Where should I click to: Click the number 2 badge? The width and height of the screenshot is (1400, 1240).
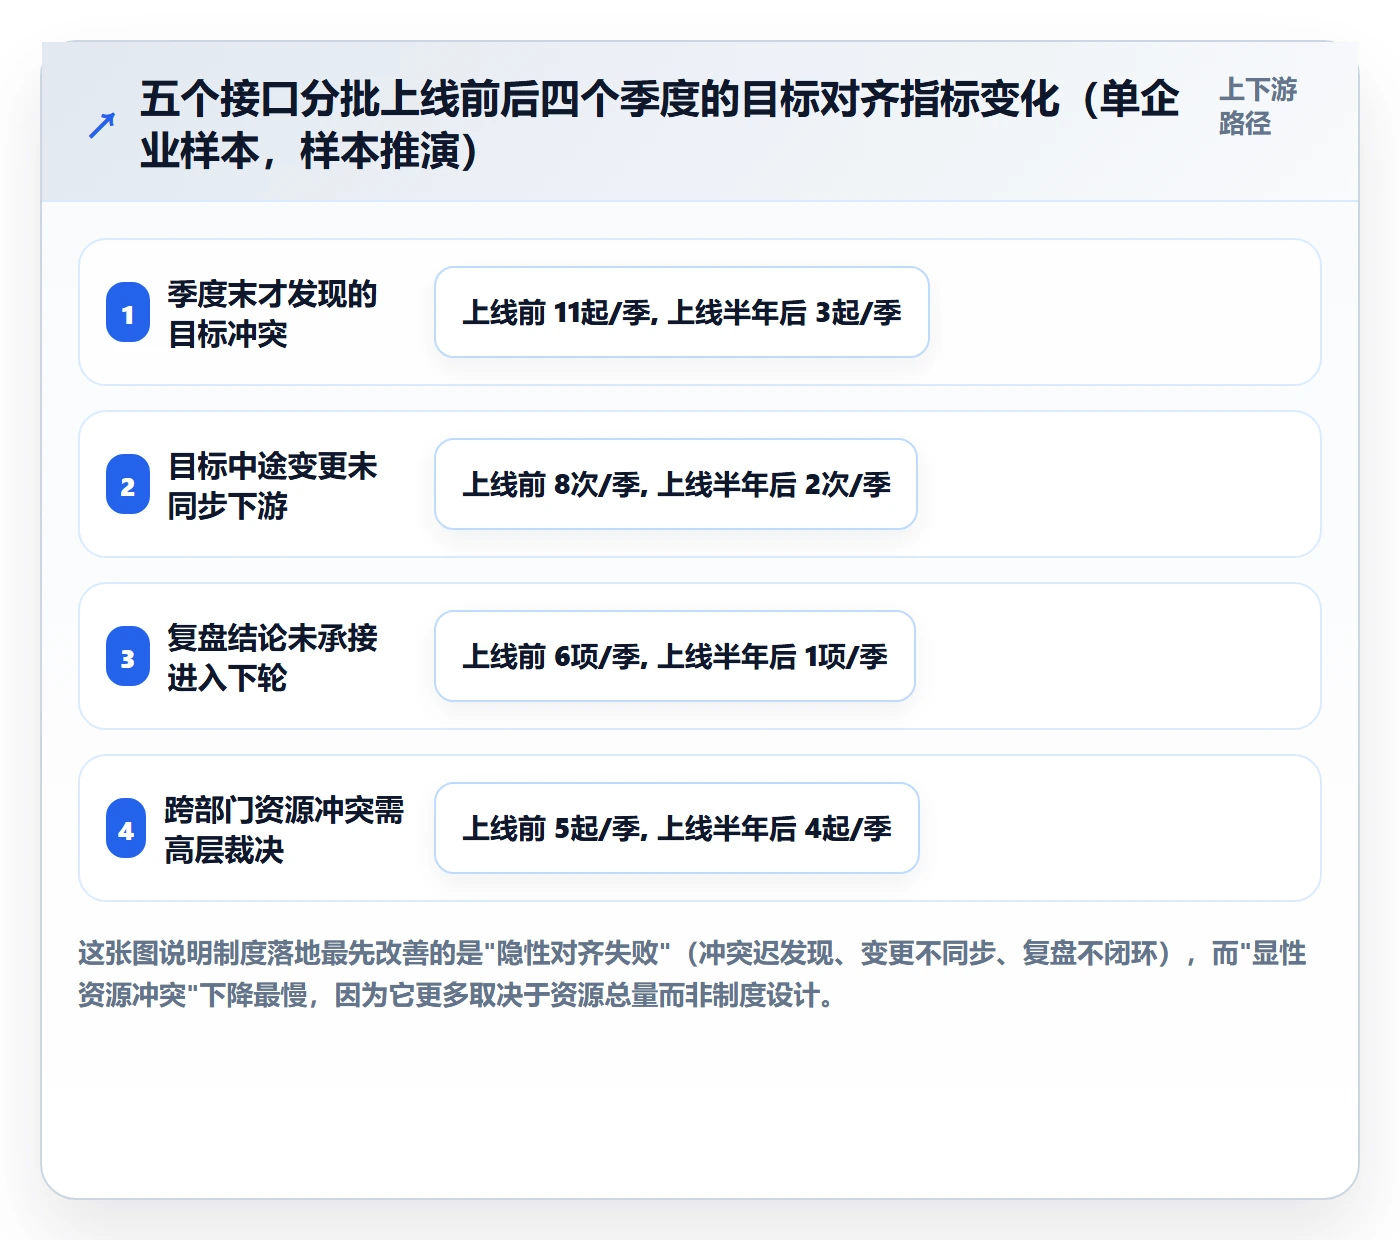(x=128, y=485)
